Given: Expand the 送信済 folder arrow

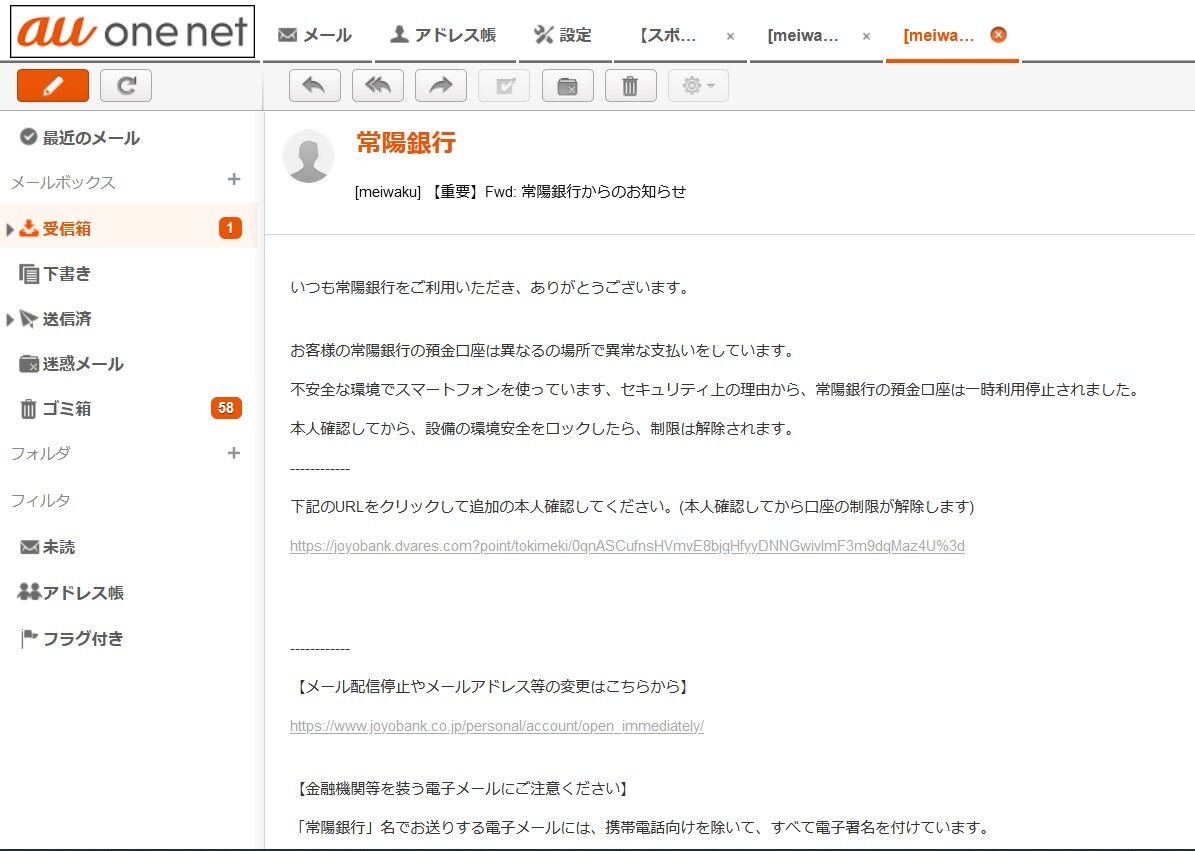Looking at the screenshot, I should pos(9,320).
